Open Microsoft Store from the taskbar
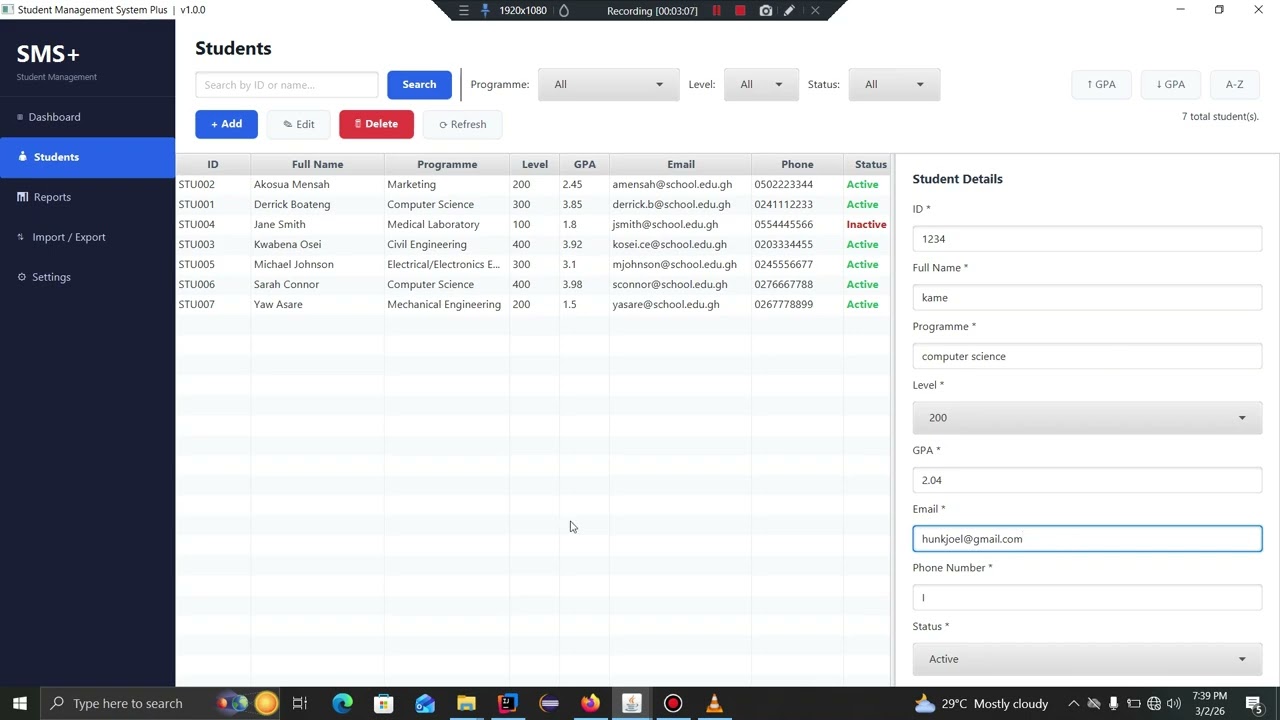 384,704
